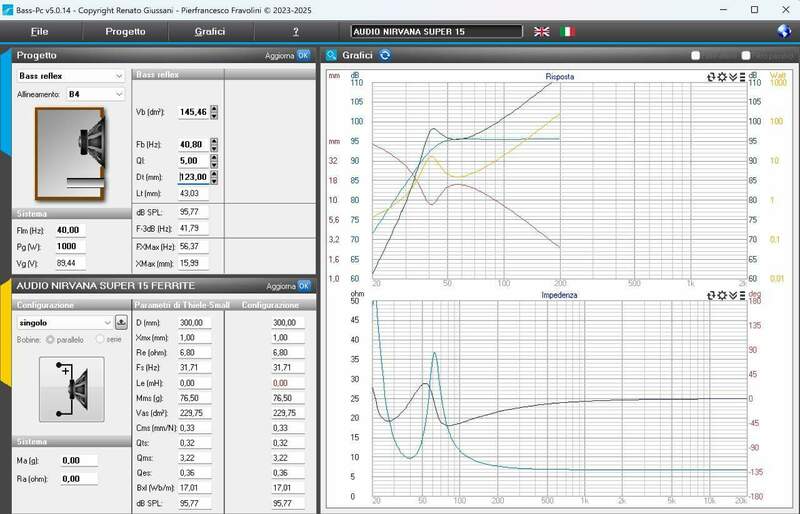This screenshot has width=800, height=514.
Task: Open the File menu
Action: [40, 32]
